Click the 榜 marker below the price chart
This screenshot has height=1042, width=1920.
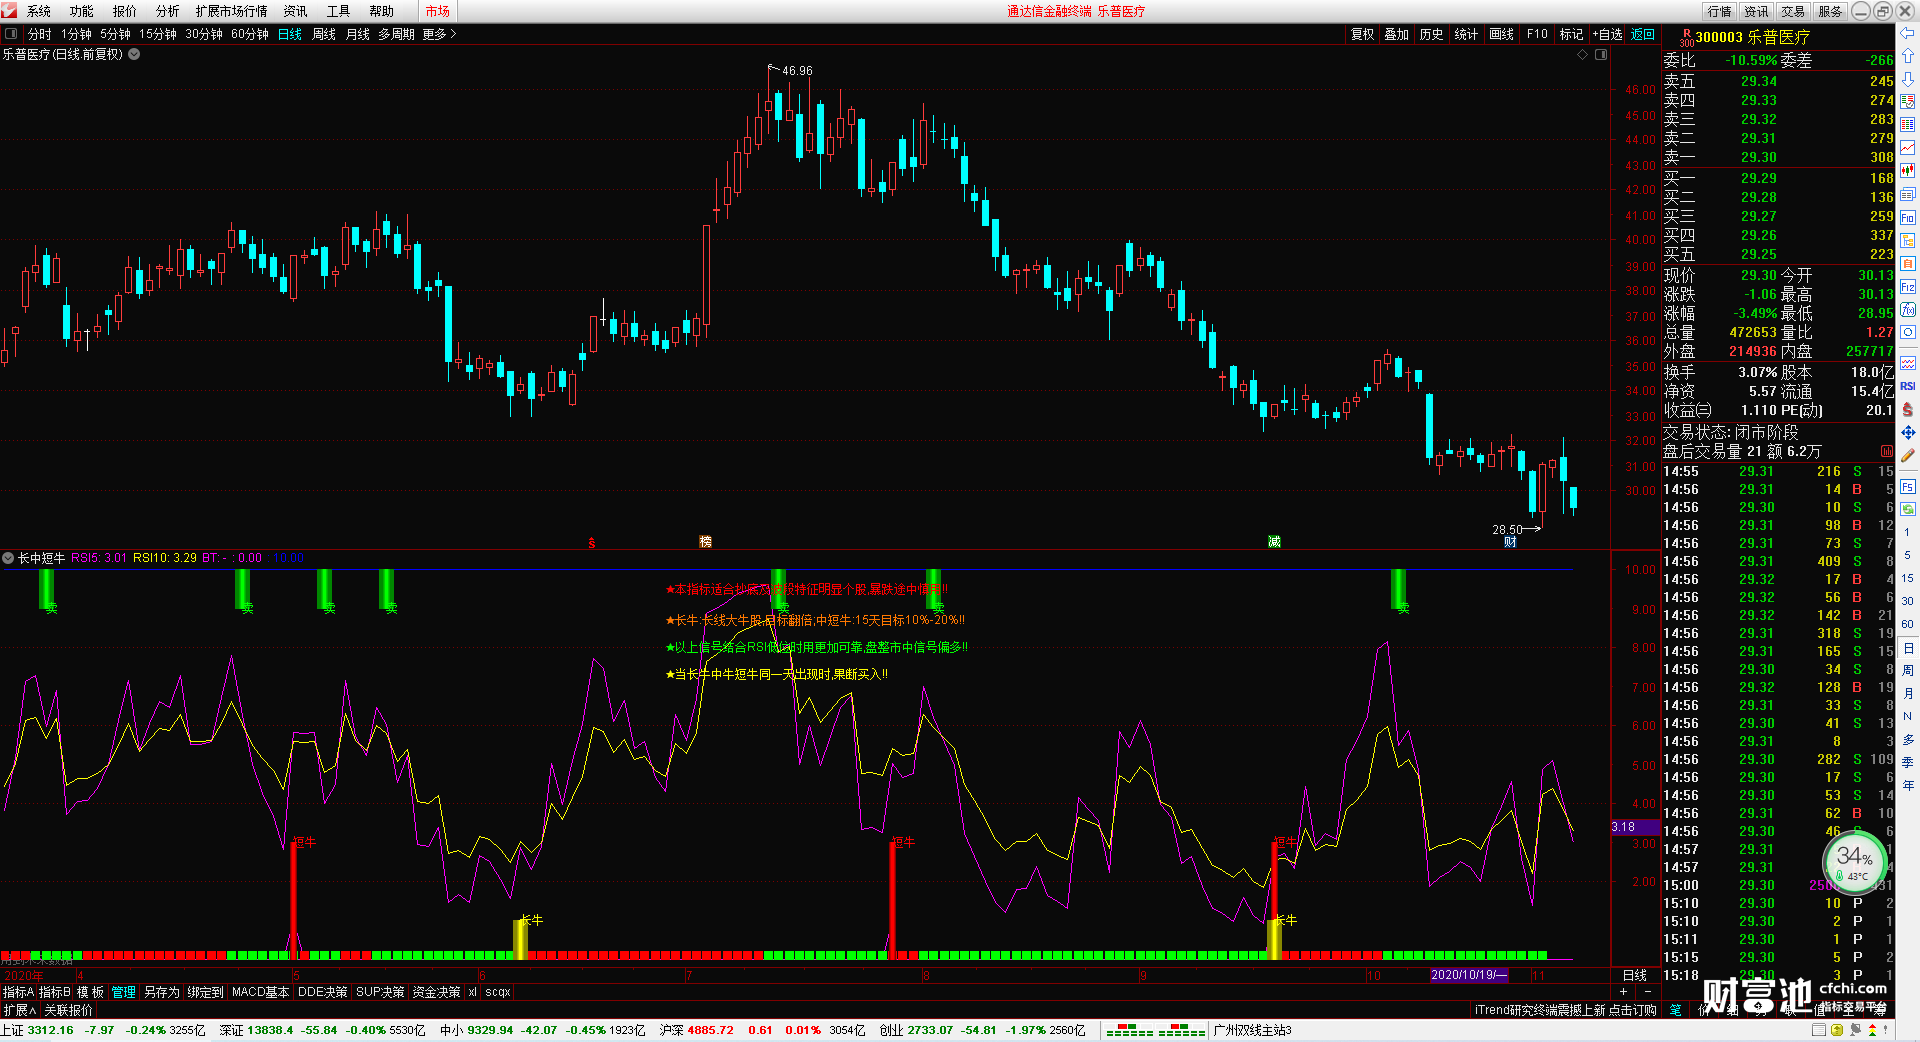pos(705,542)
